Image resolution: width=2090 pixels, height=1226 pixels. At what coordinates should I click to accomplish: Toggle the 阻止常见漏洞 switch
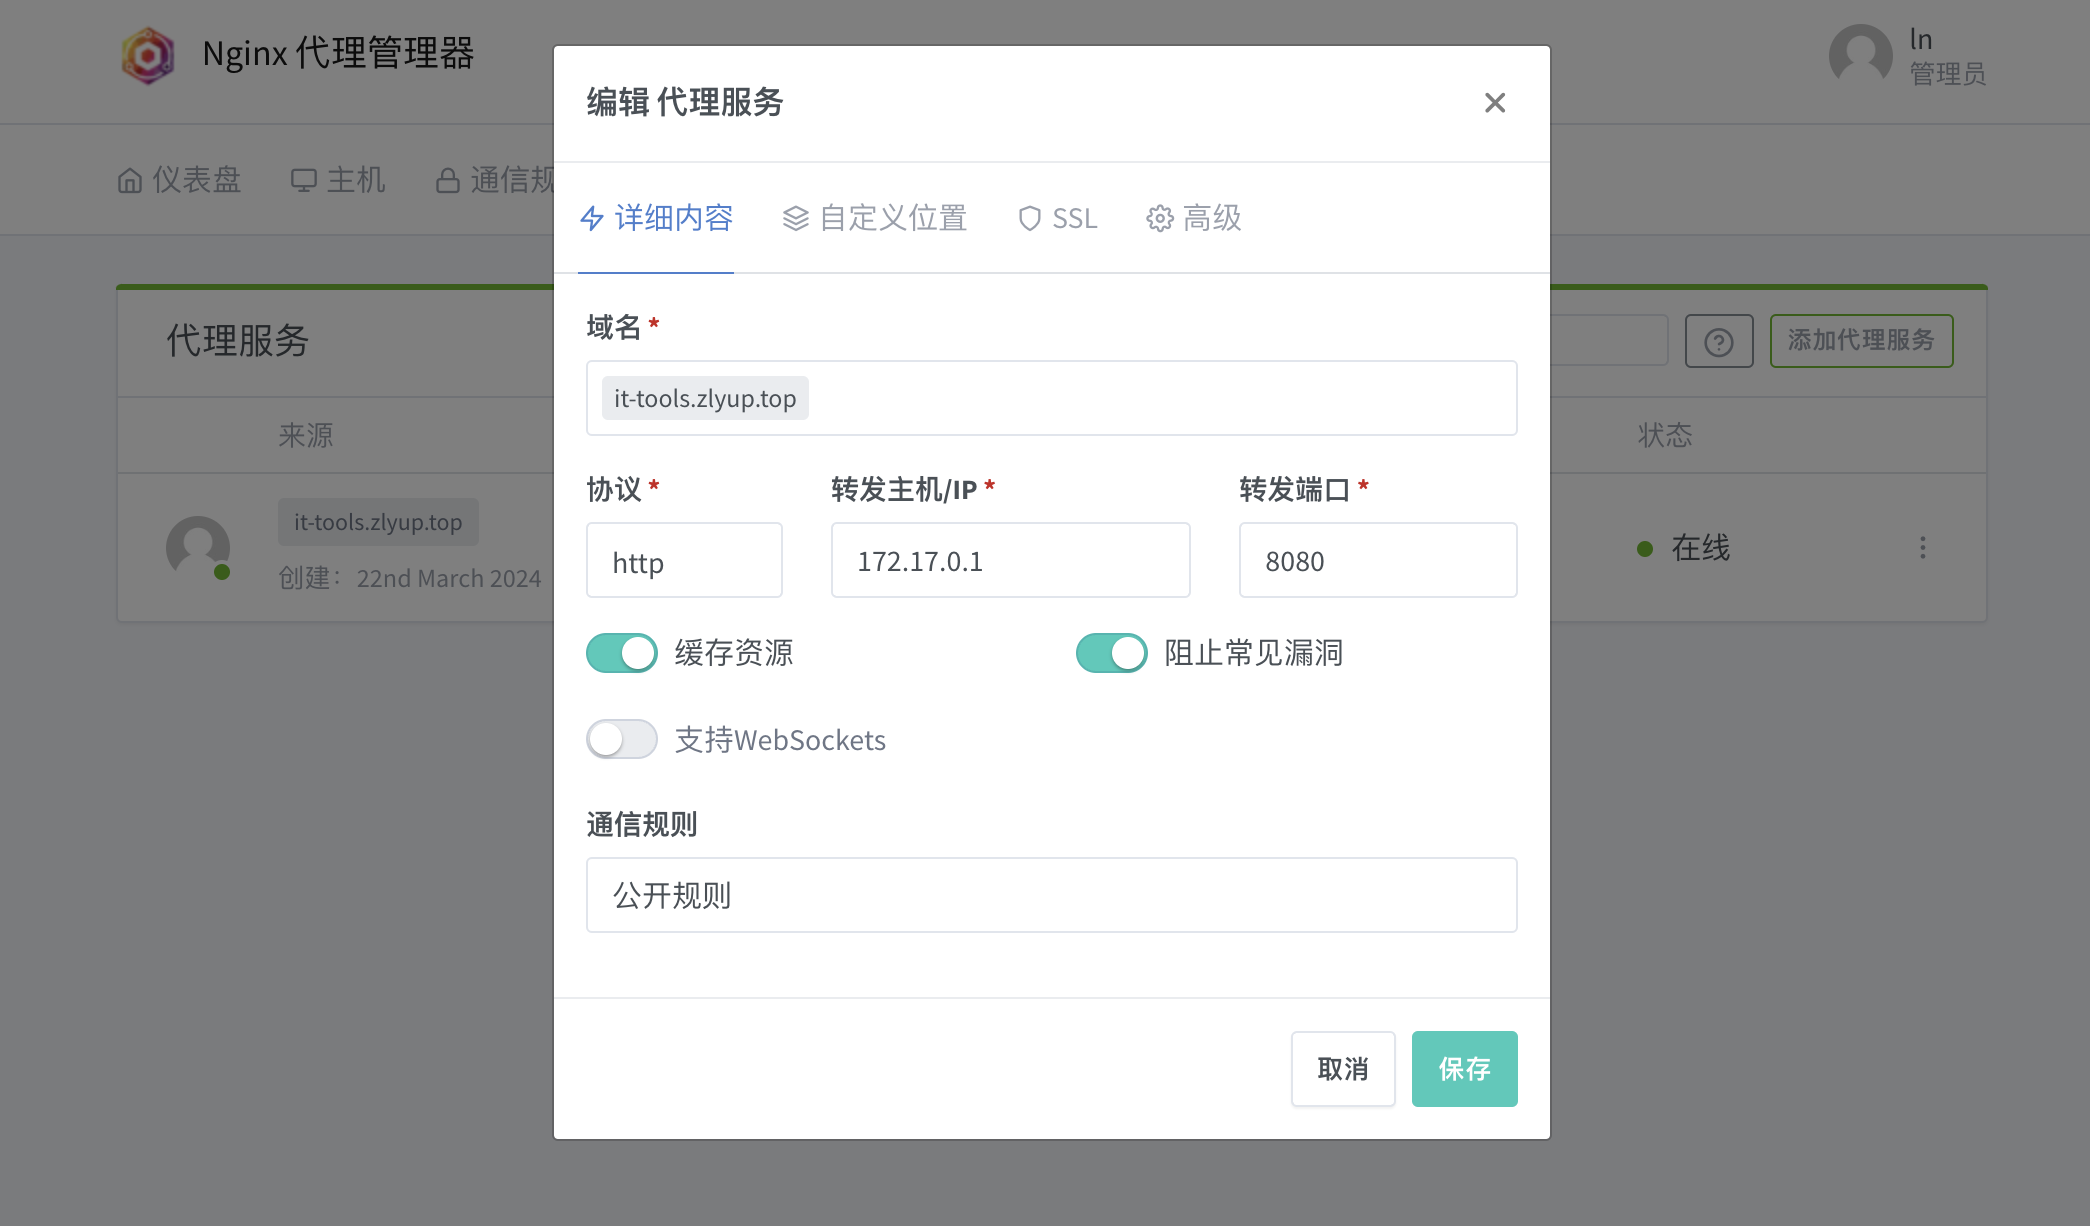1111,653
